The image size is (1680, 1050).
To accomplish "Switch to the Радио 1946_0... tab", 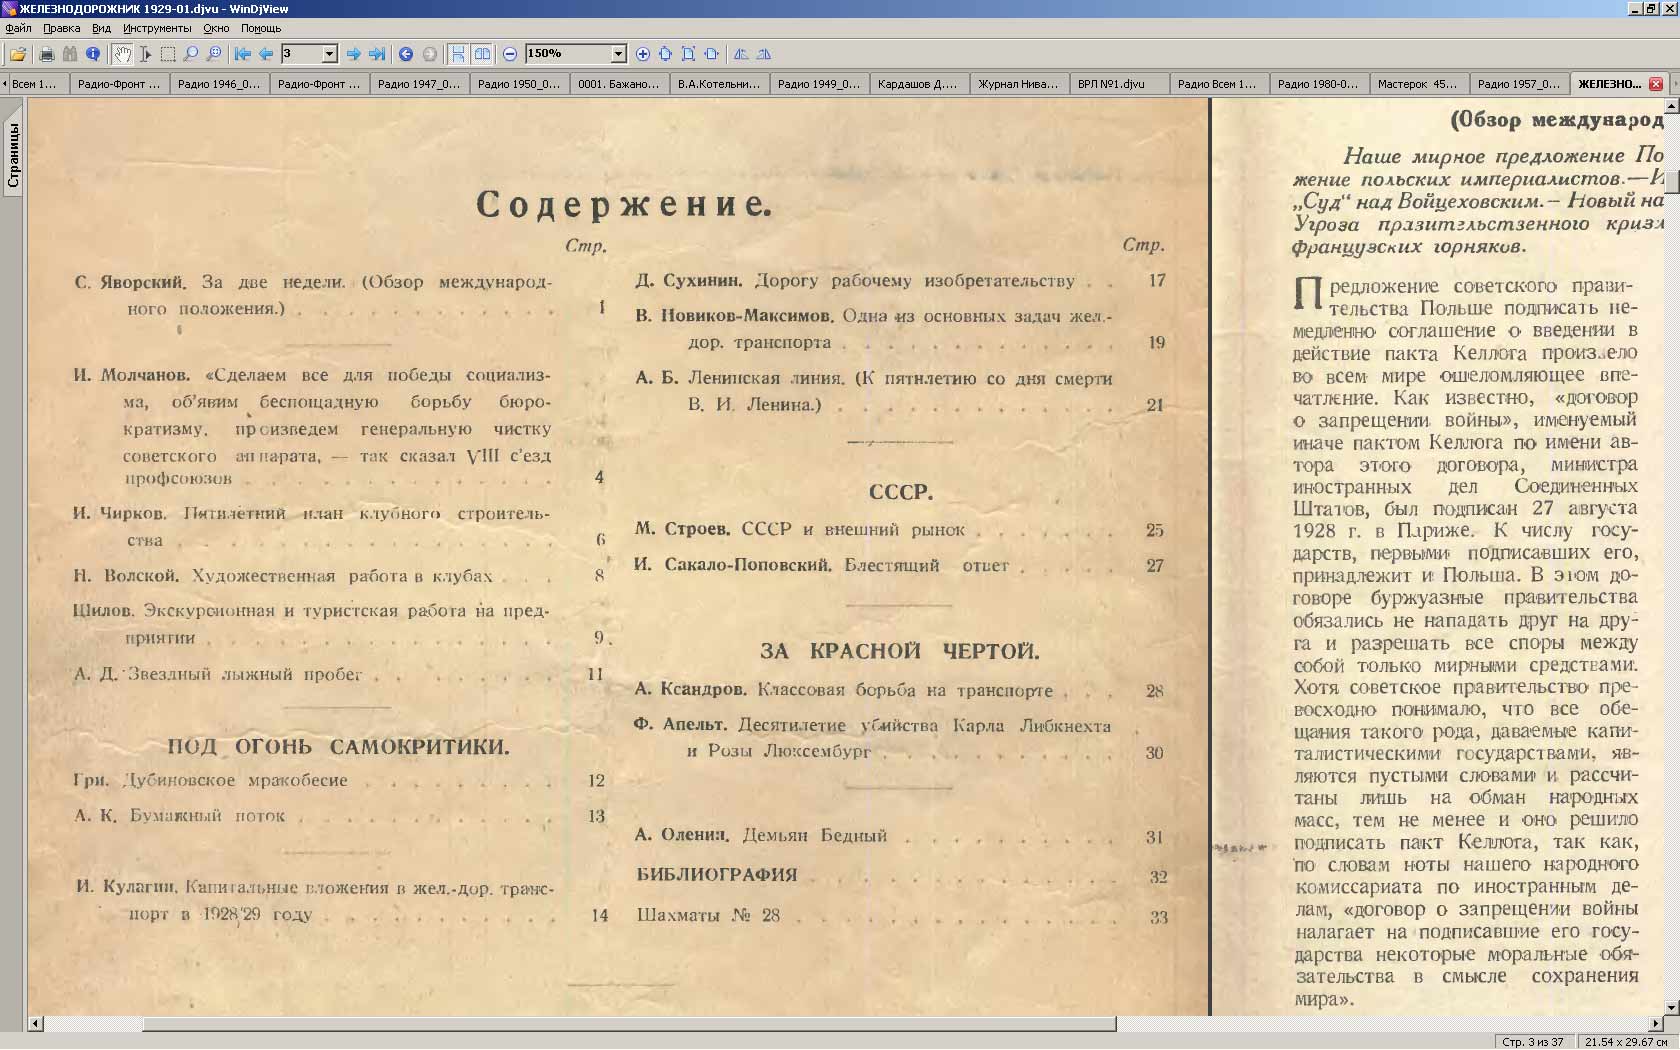I will [x=219, y=84].
